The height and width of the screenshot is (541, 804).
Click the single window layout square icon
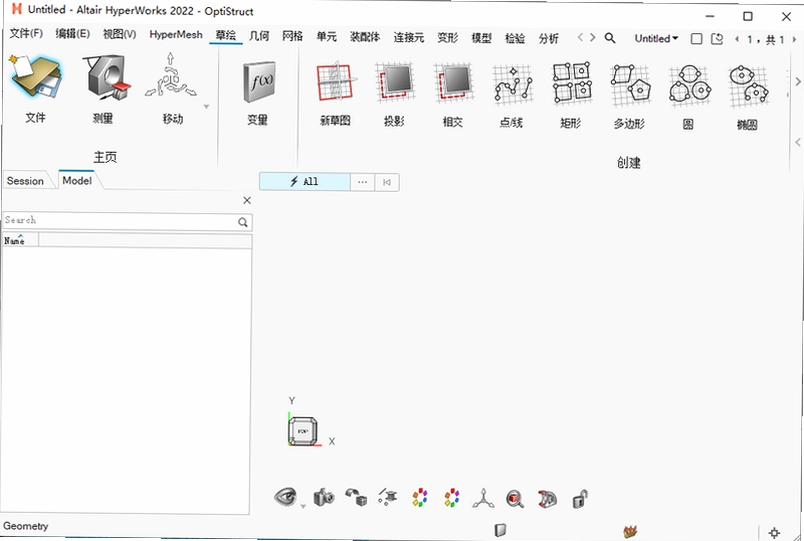696,39
